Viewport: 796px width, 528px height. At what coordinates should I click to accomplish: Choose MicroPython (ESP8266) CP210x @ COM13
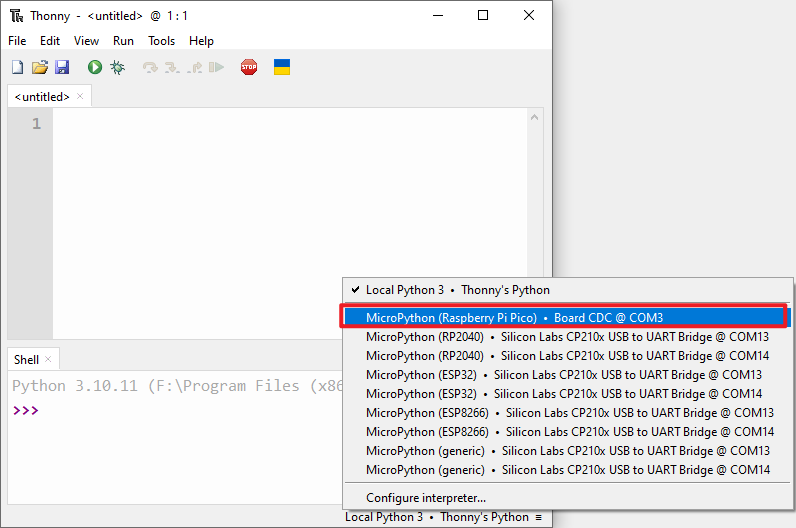pyautogui.click(x=568, y=413)
